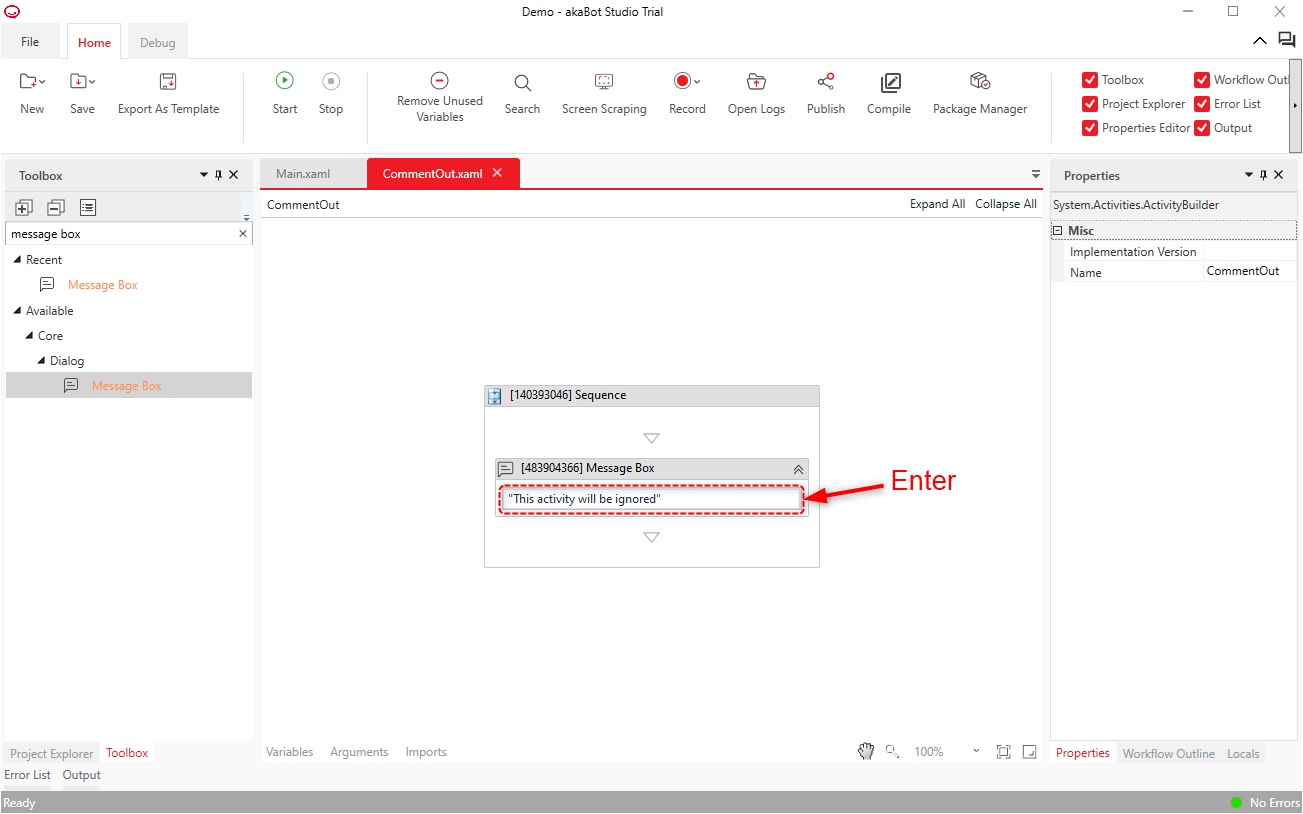Collapse the Available tree group
This screenshot has height=814, width=1303.
pos(17,311)
